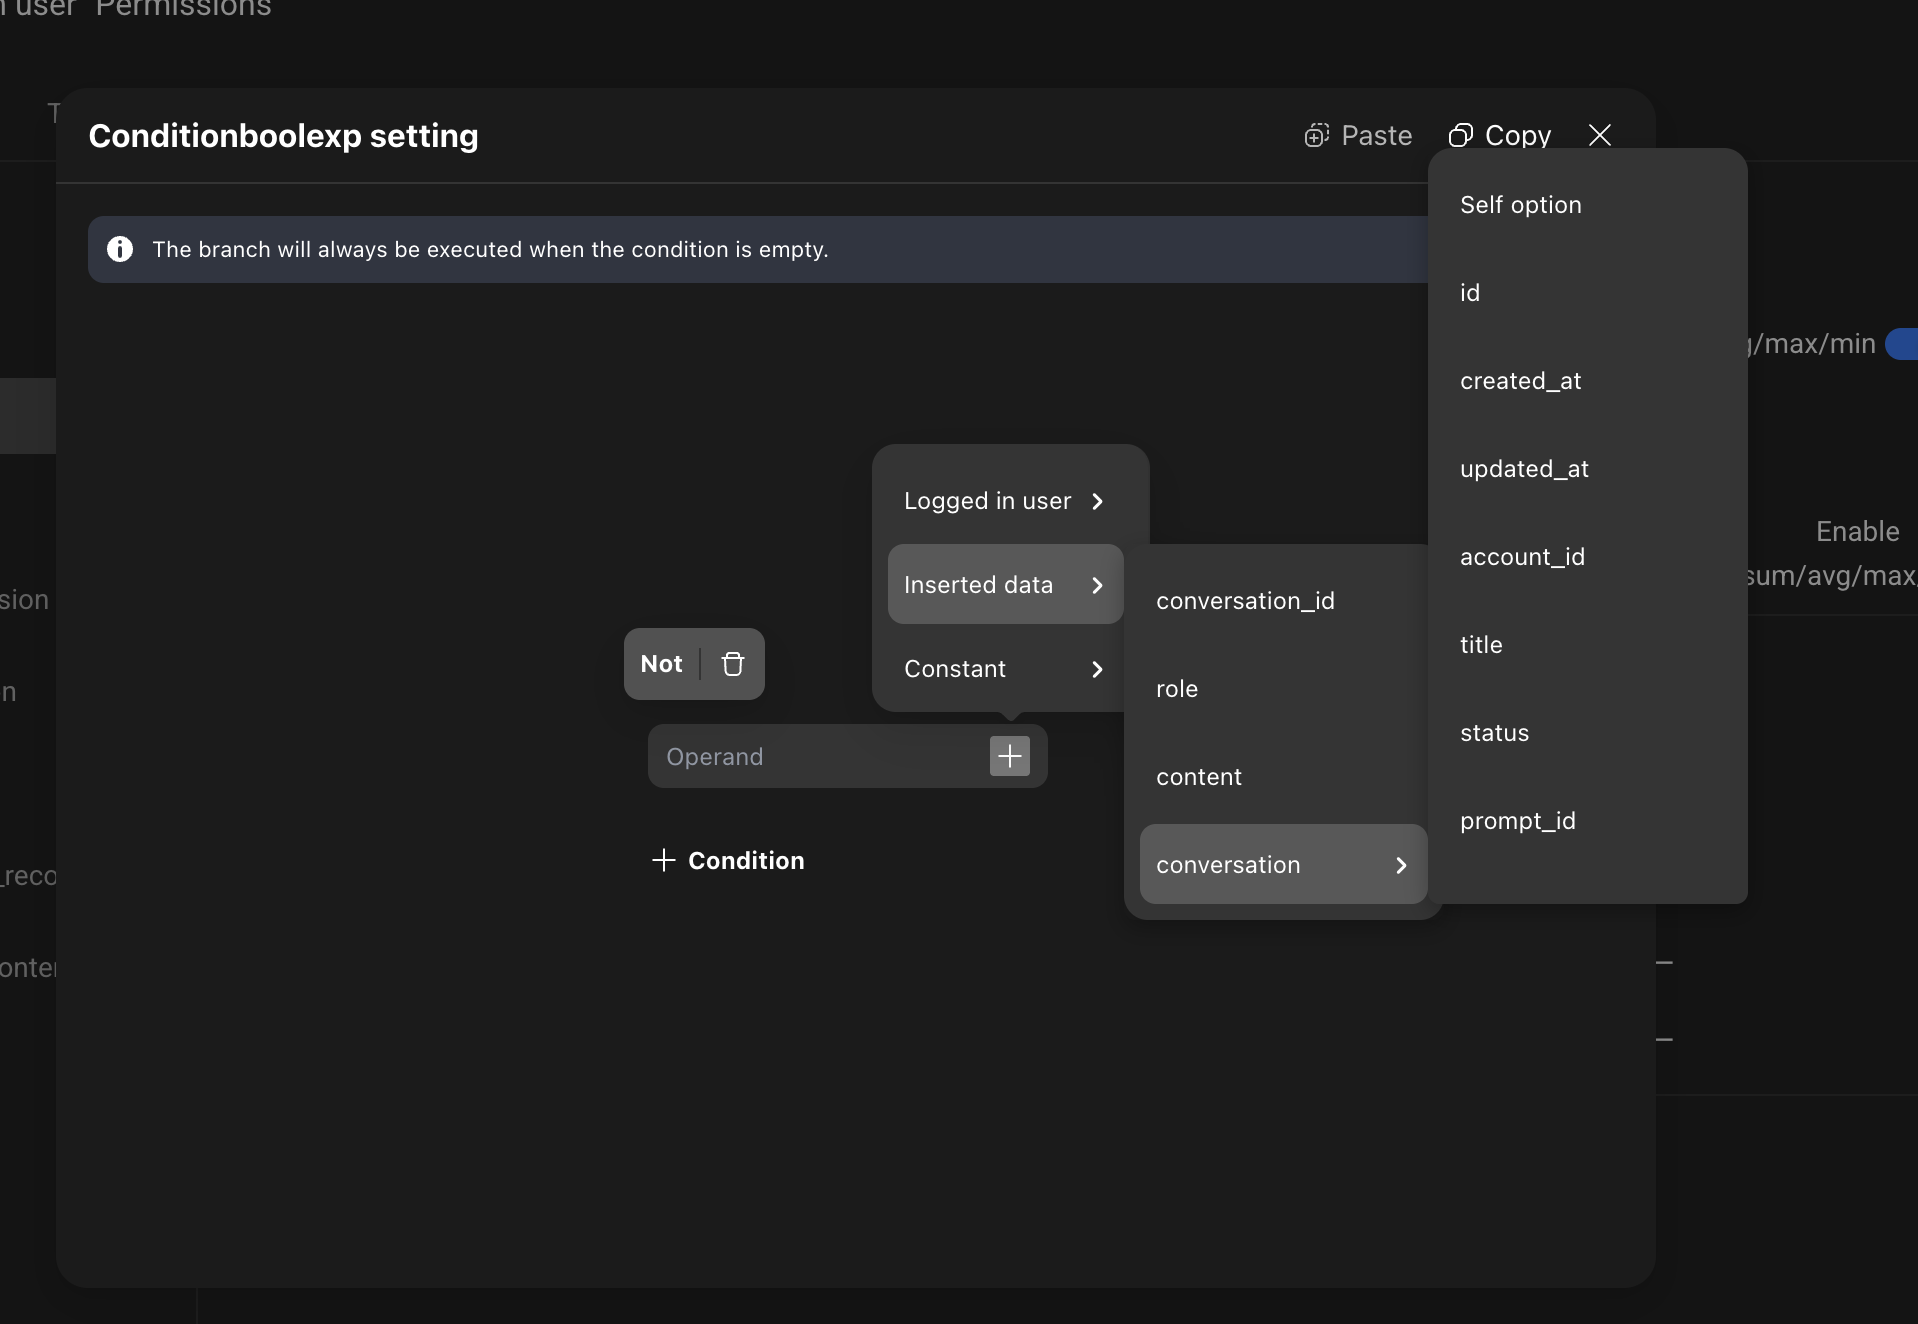Choose the role field
Image resolution: width=1918 pixels, height=1324 pixels.
[1177, 689]
